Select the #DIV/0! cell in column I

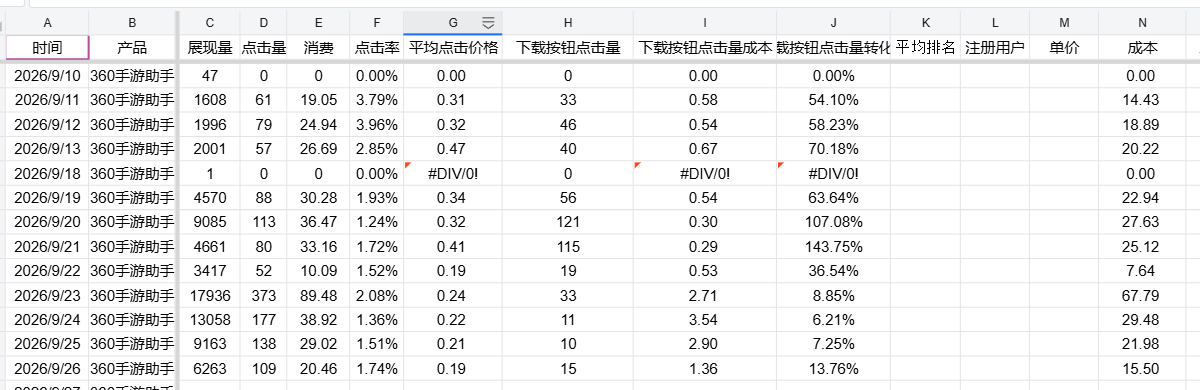(704, 173)
